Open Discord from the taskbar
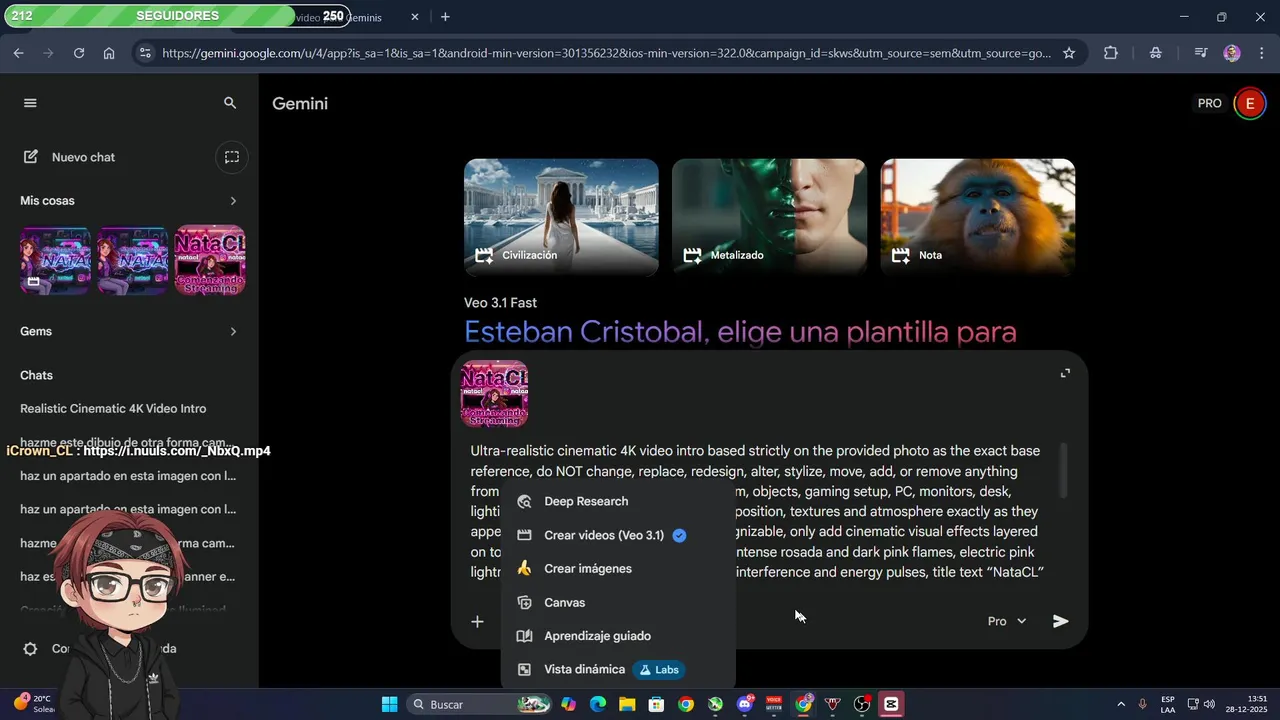The height and width of the screenshot is (720, 1280). (x=744, y=705)
